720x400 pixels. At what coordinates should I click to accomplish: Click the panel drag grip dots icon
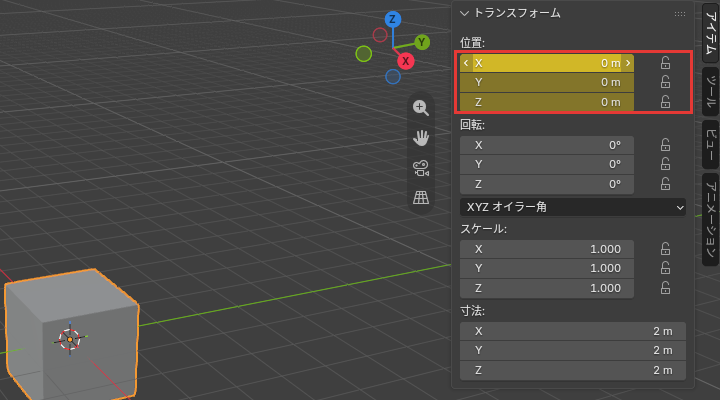tap(680, 14)
